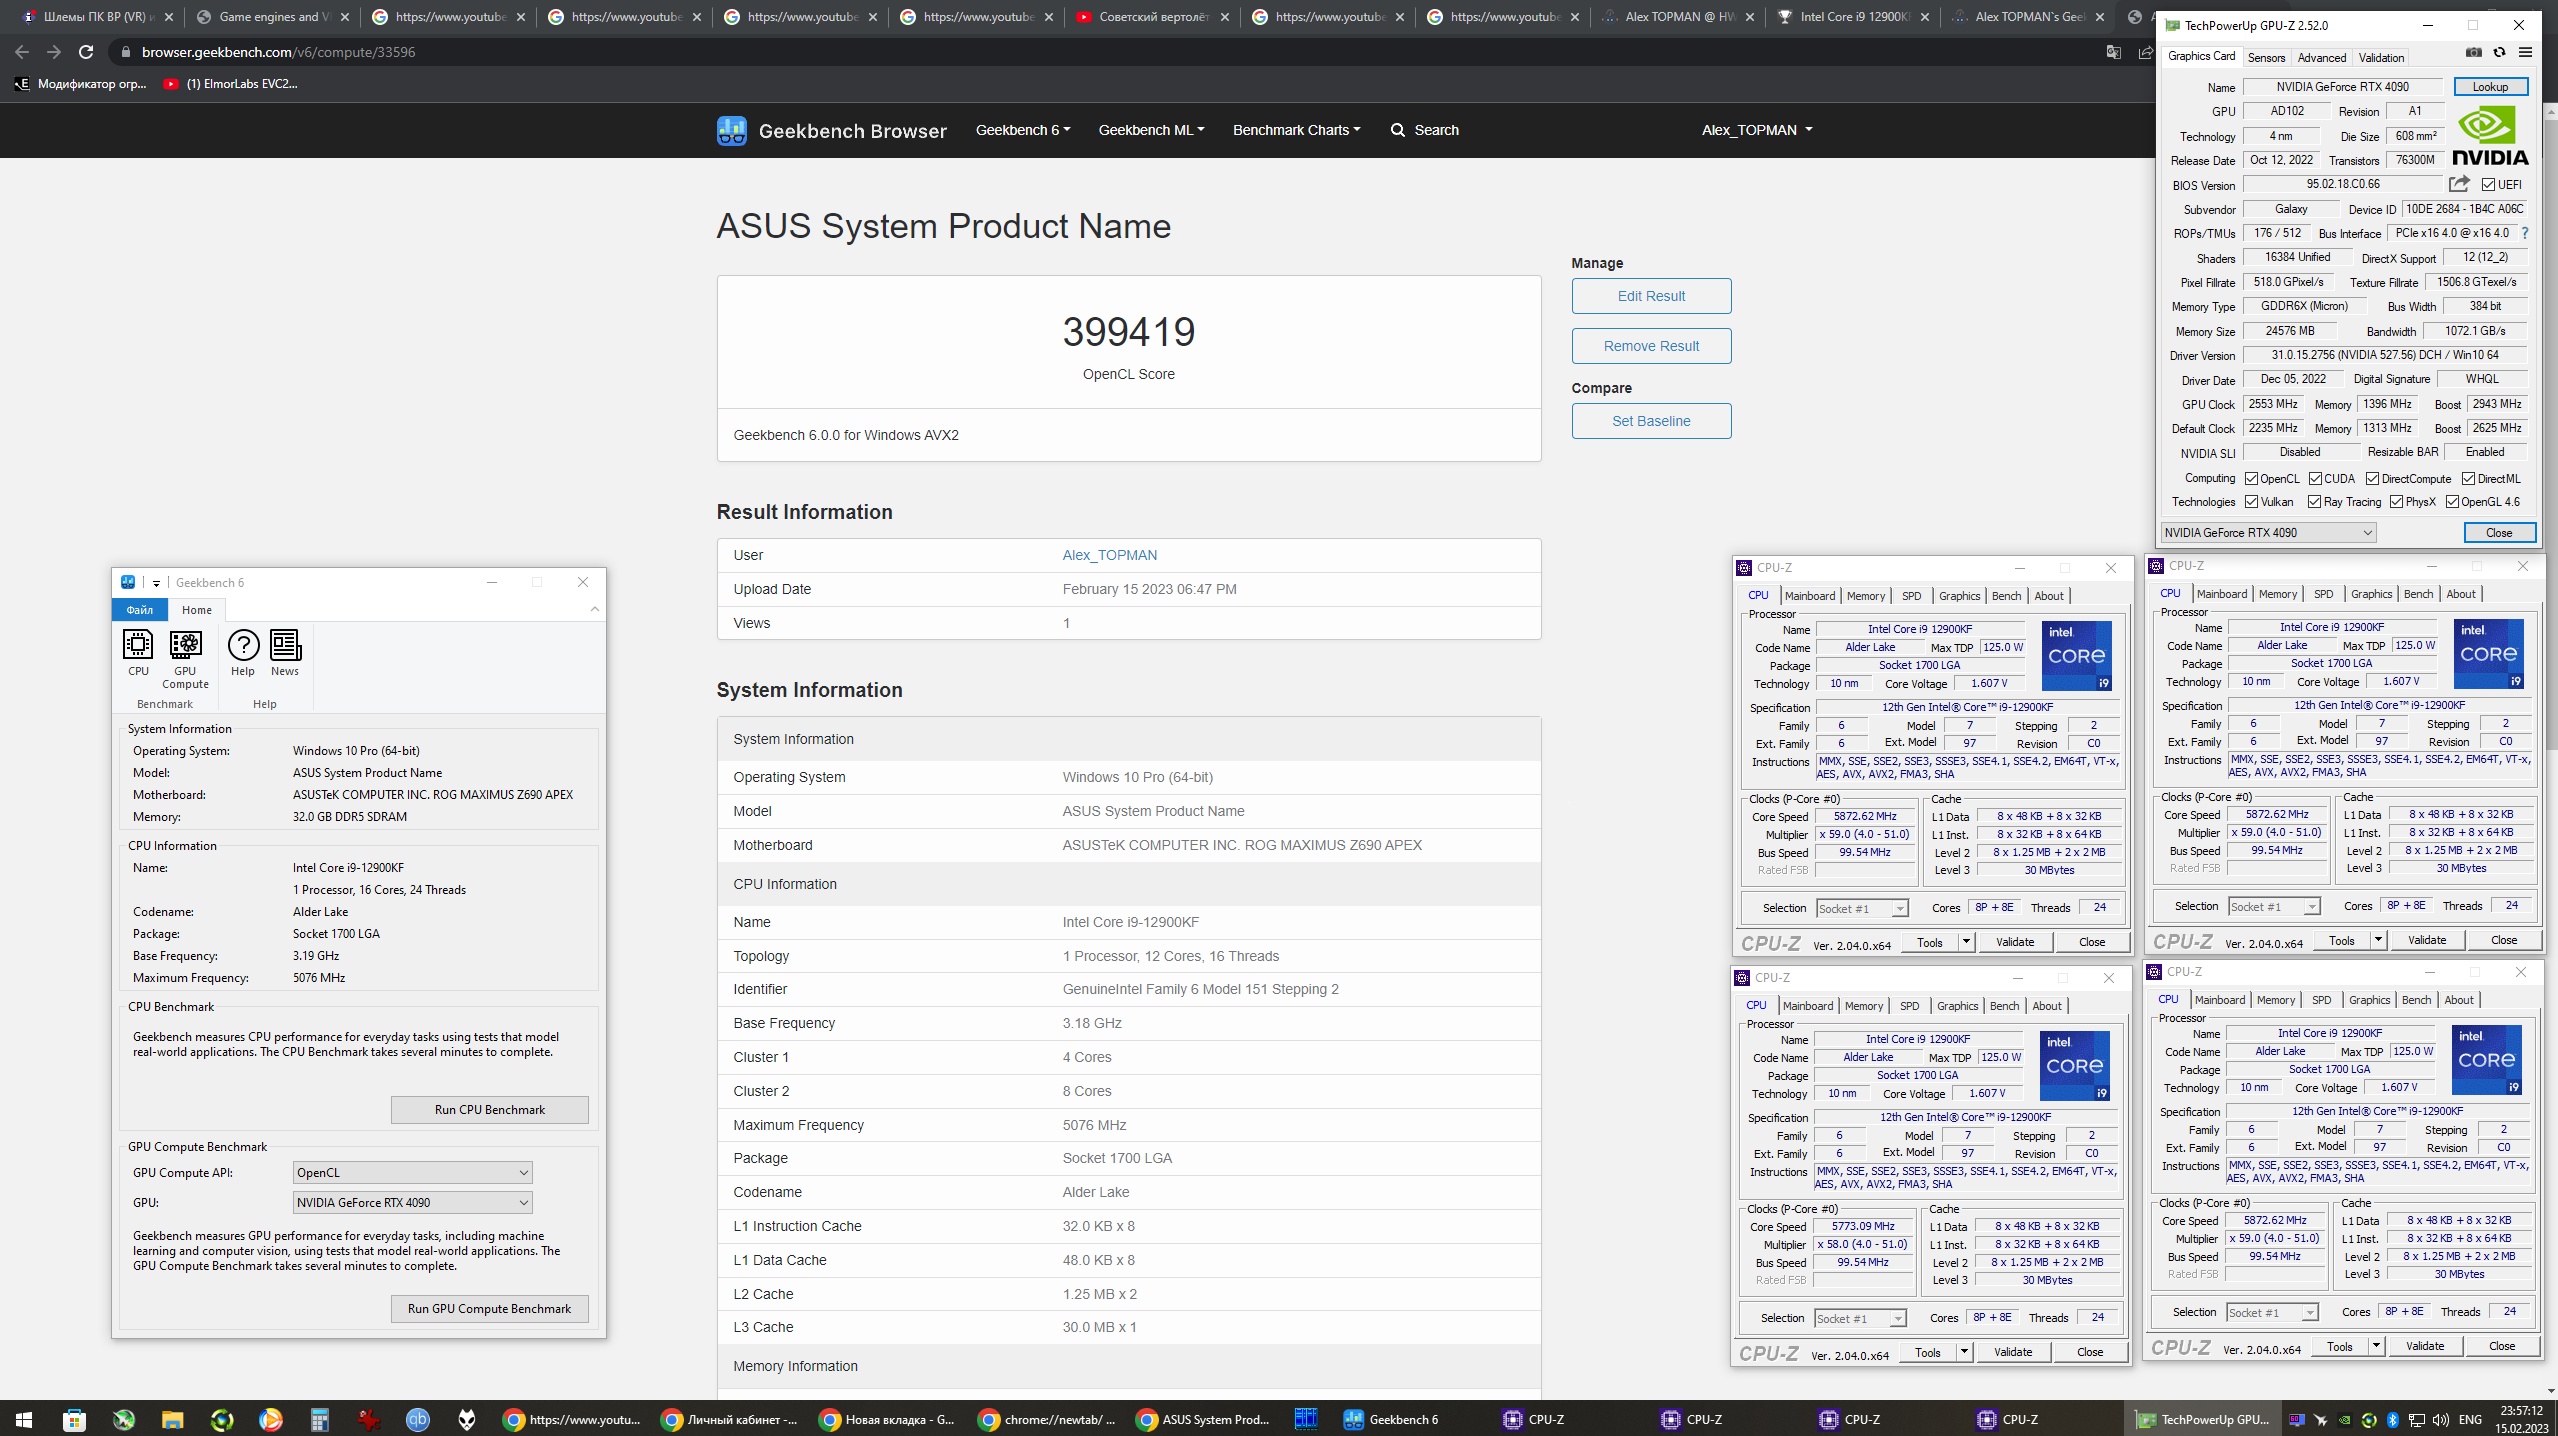
Task: Click the Lookup button in GPU-Z
Action: tap(2489, 87)
